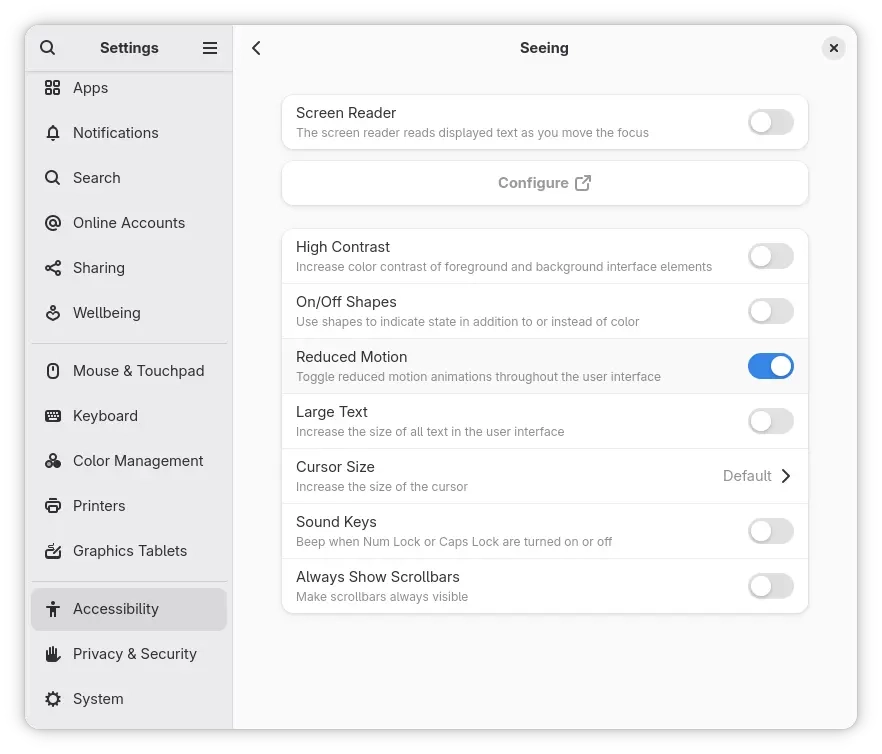Screen dimensions: 882x754
Task: Click the back arrow to Accessibility
Action: point(256,48)
